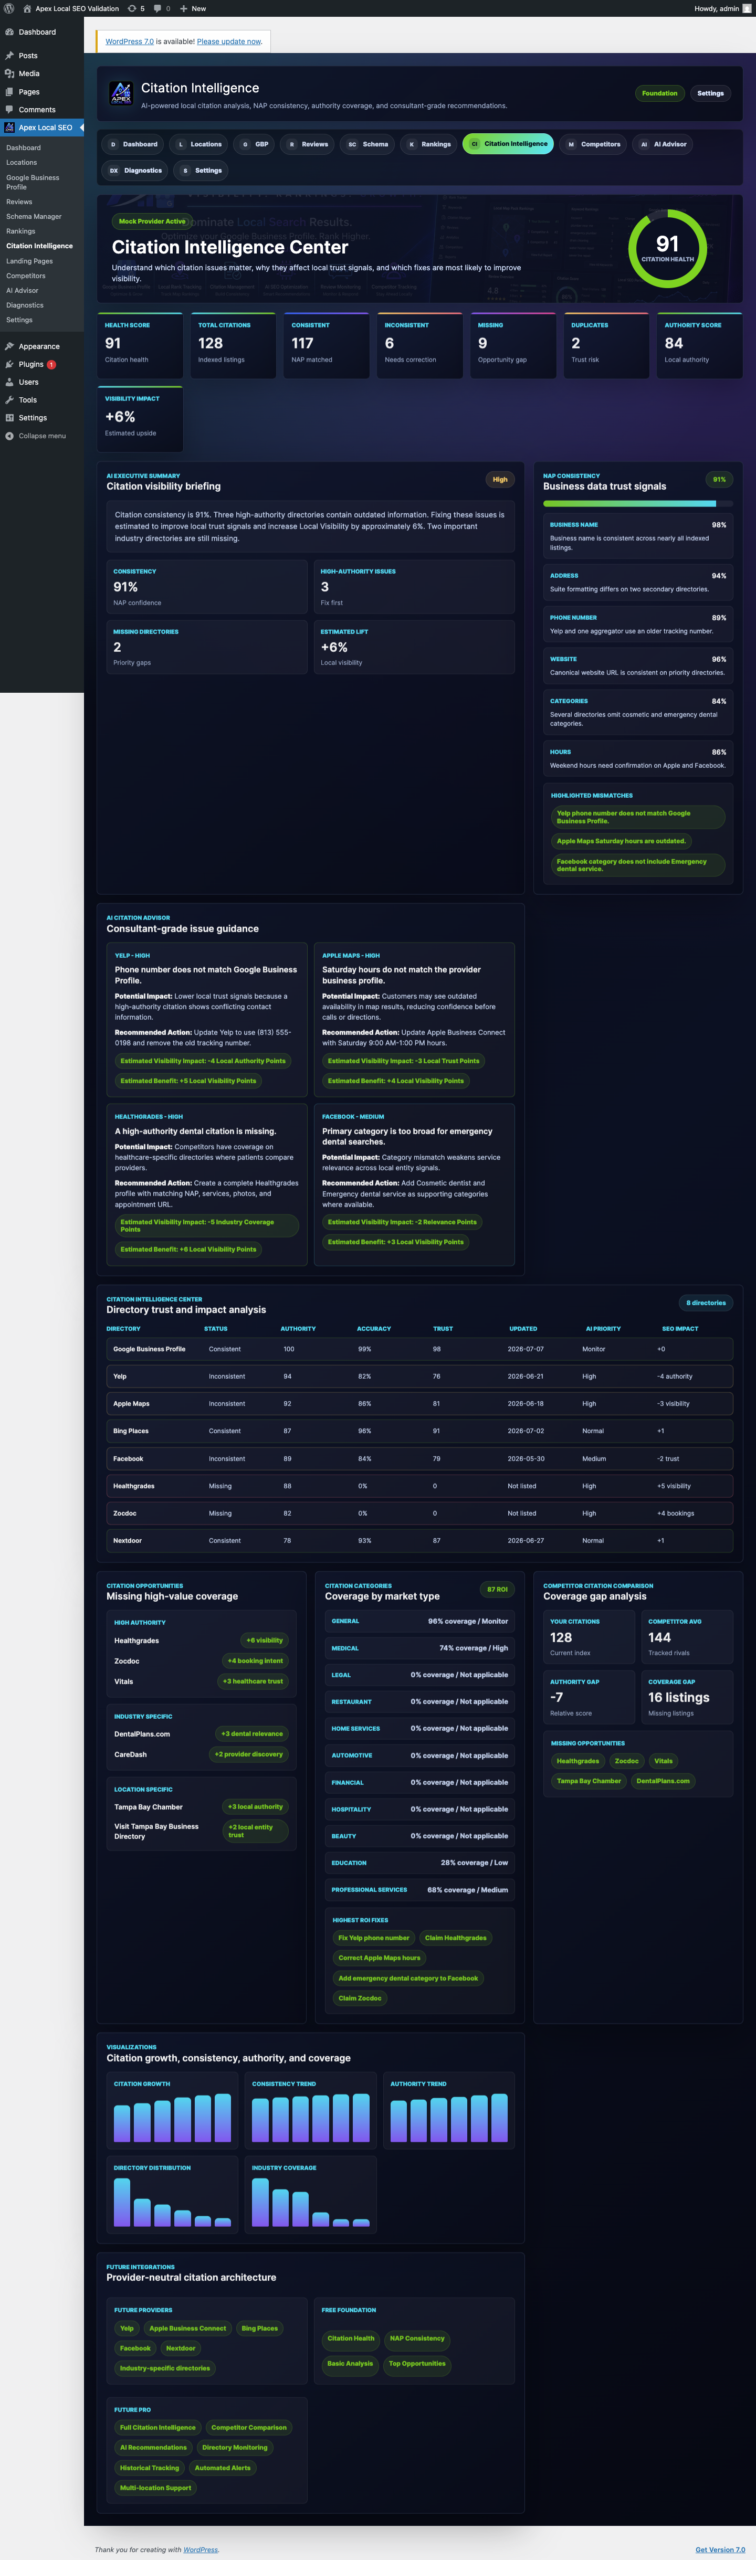Click the active Citation Intelligence tab
This screenshot has width=756, height=2560.
(508, 144)
